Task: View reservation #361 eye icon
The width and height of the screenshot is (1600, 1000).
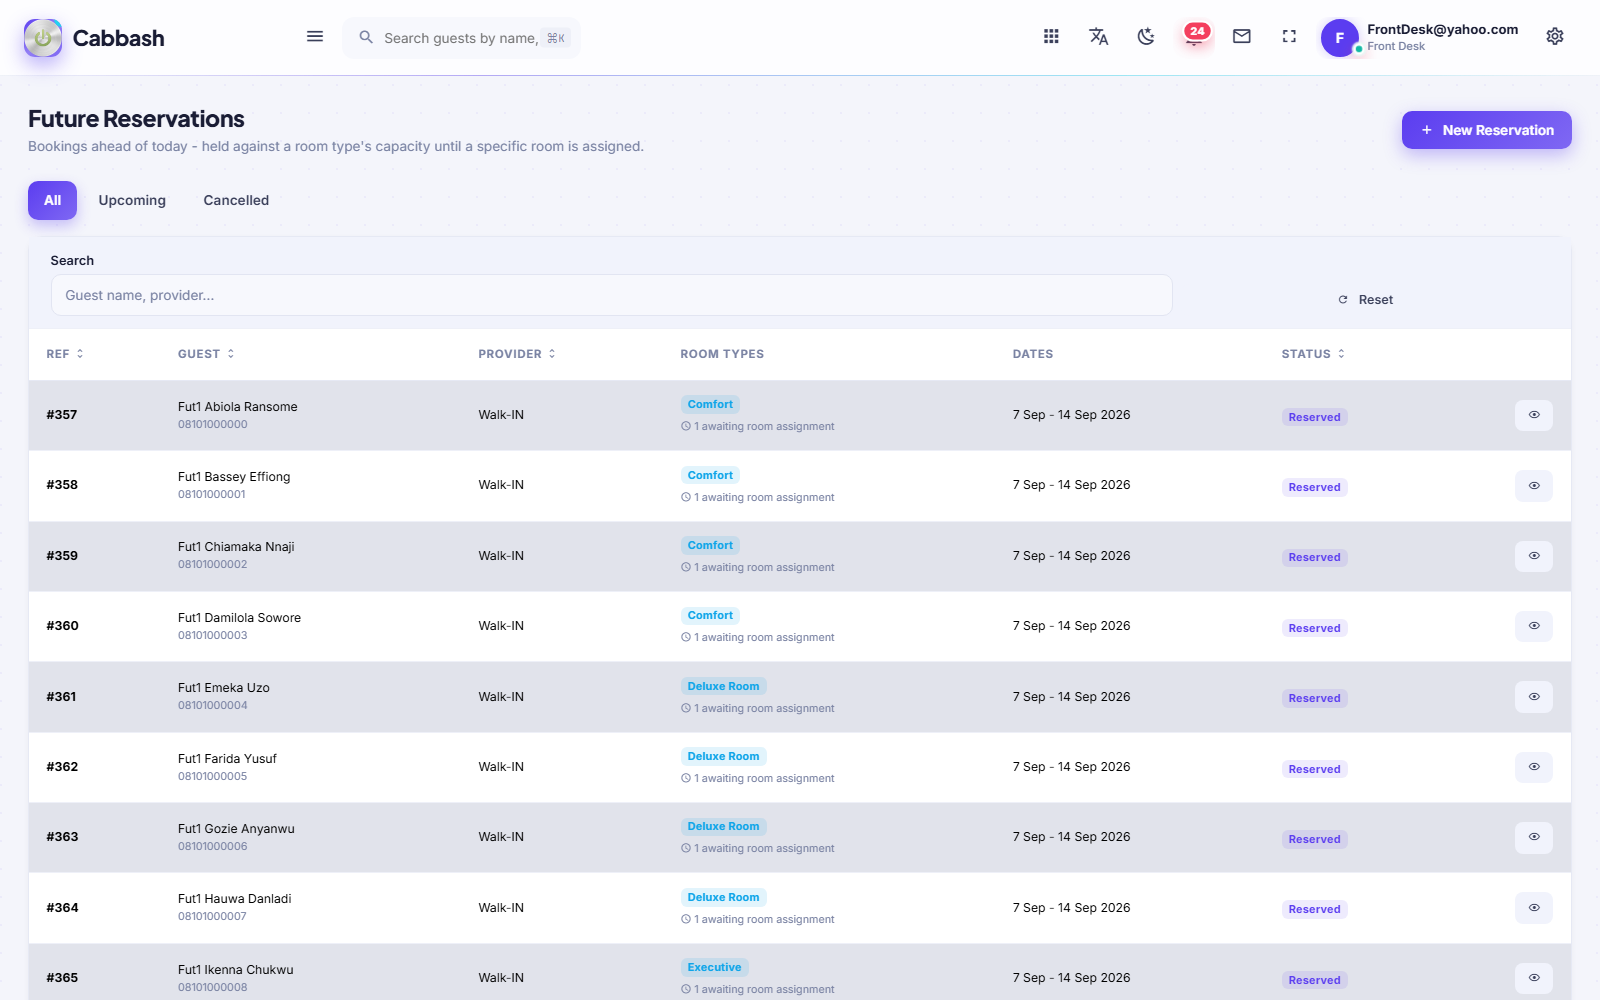Action: click(1534, 697)
